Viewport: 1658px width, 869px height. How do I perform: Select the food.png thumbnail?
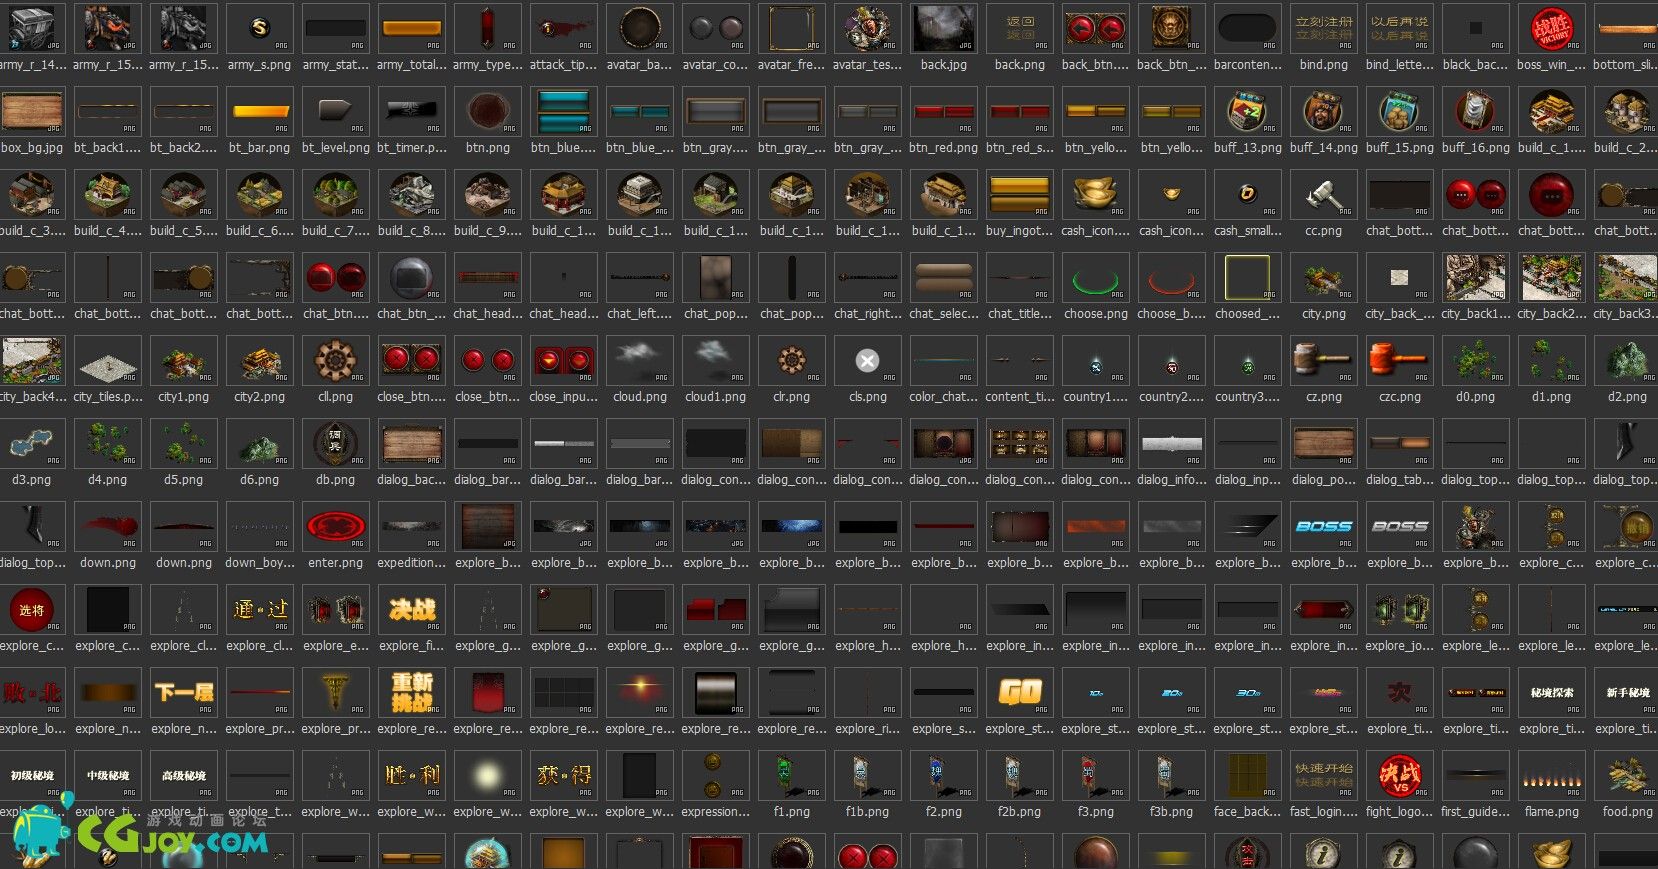click(1628, 775)
